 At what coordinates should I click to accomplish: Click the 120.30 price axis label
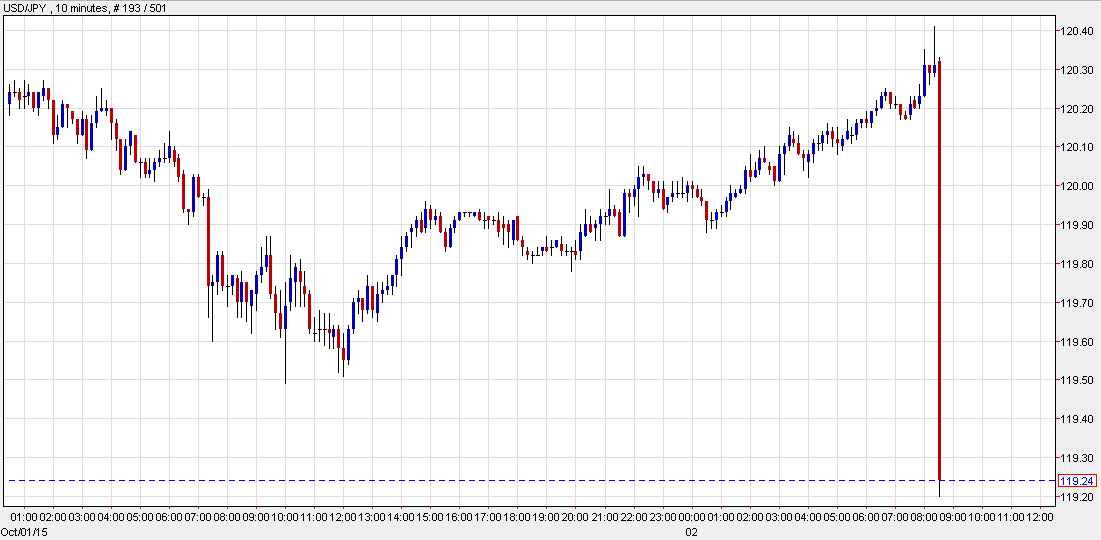coord(1078,70)
